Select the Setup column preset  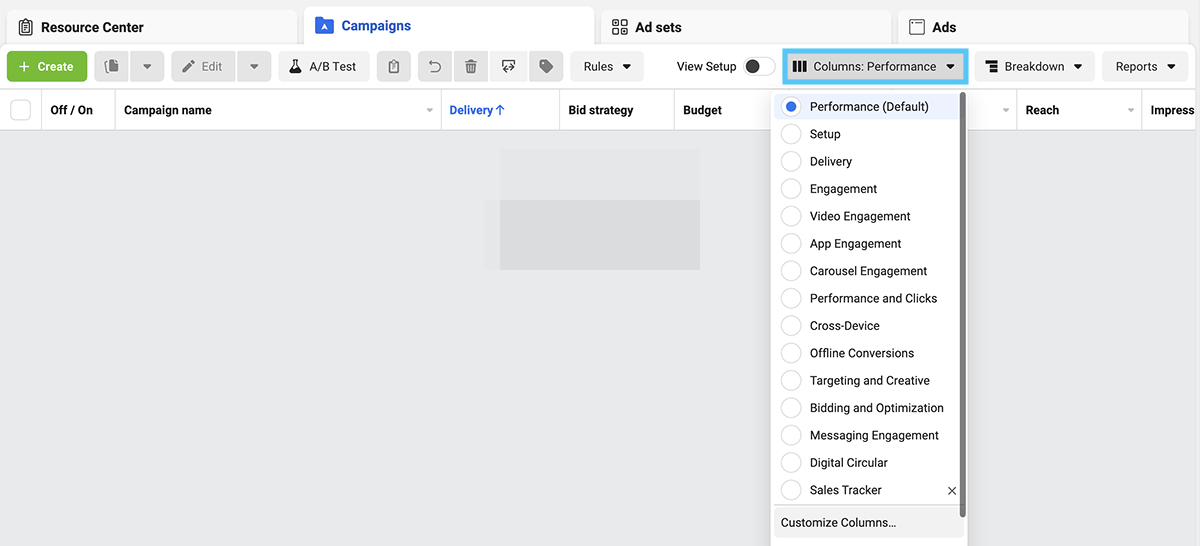pyautogui.click(x=867, y=134)
